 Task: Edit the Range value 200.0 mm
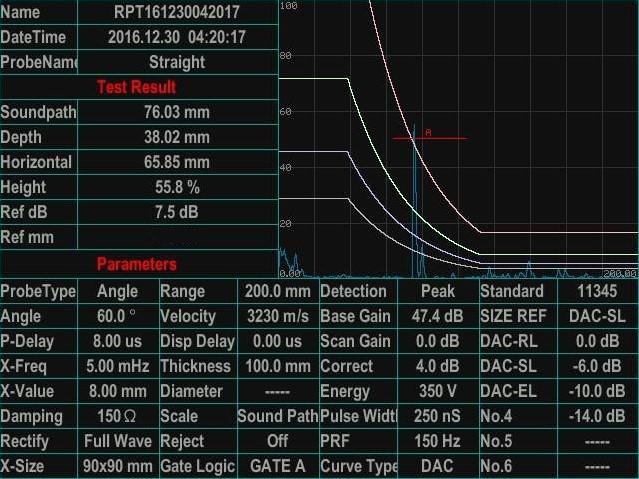pos(277,291)
